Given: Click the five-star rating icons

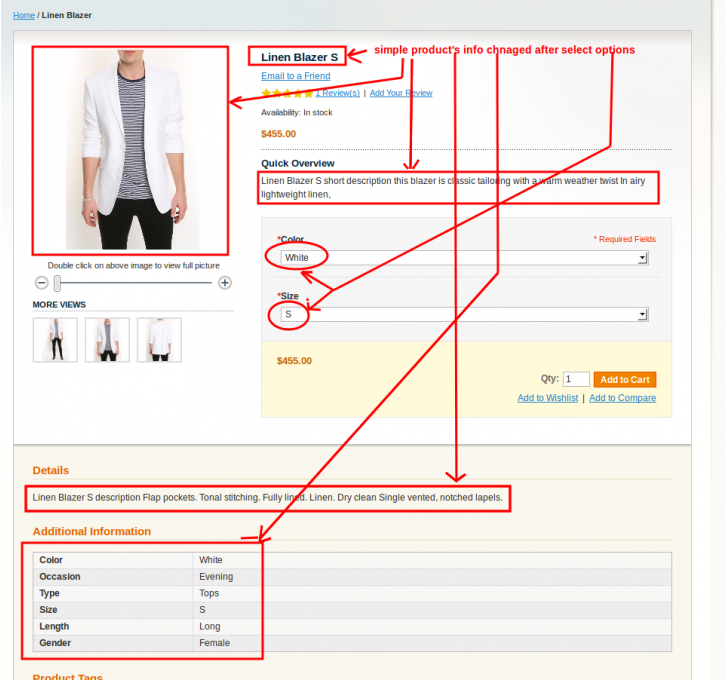Looking at the screenshot, I should coord(287,93).
